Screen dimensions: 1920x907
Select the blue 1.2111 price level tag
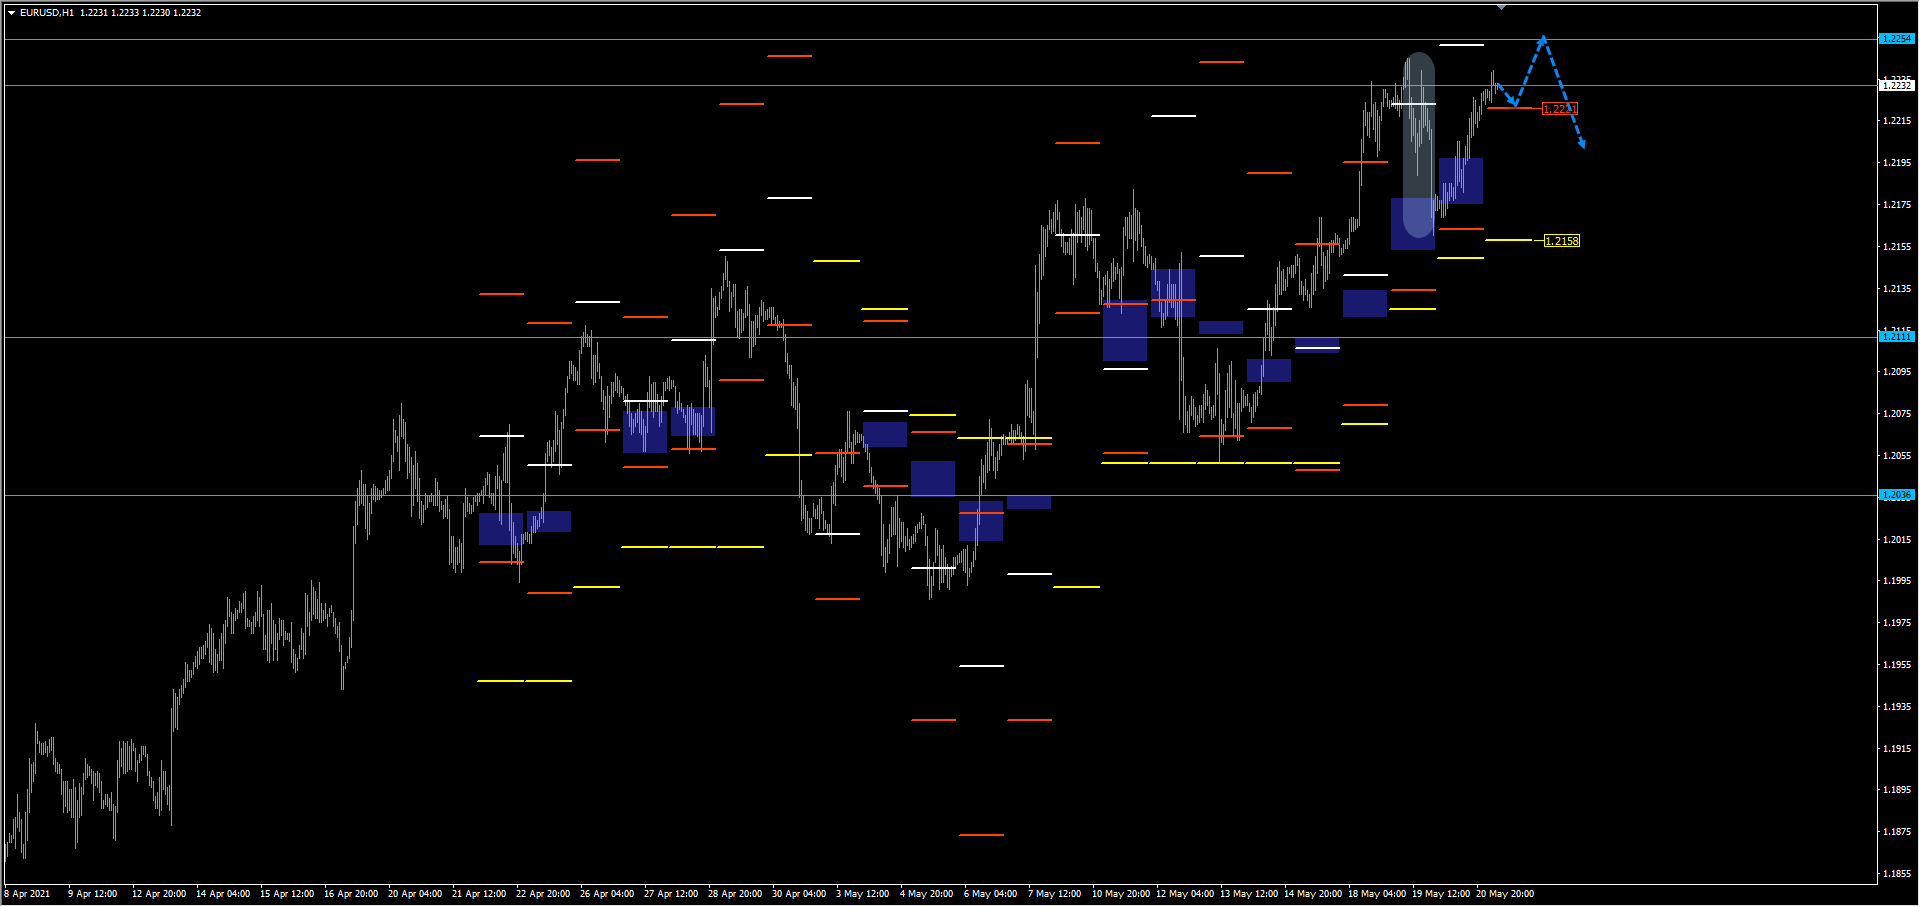(x=1896, y=337)
